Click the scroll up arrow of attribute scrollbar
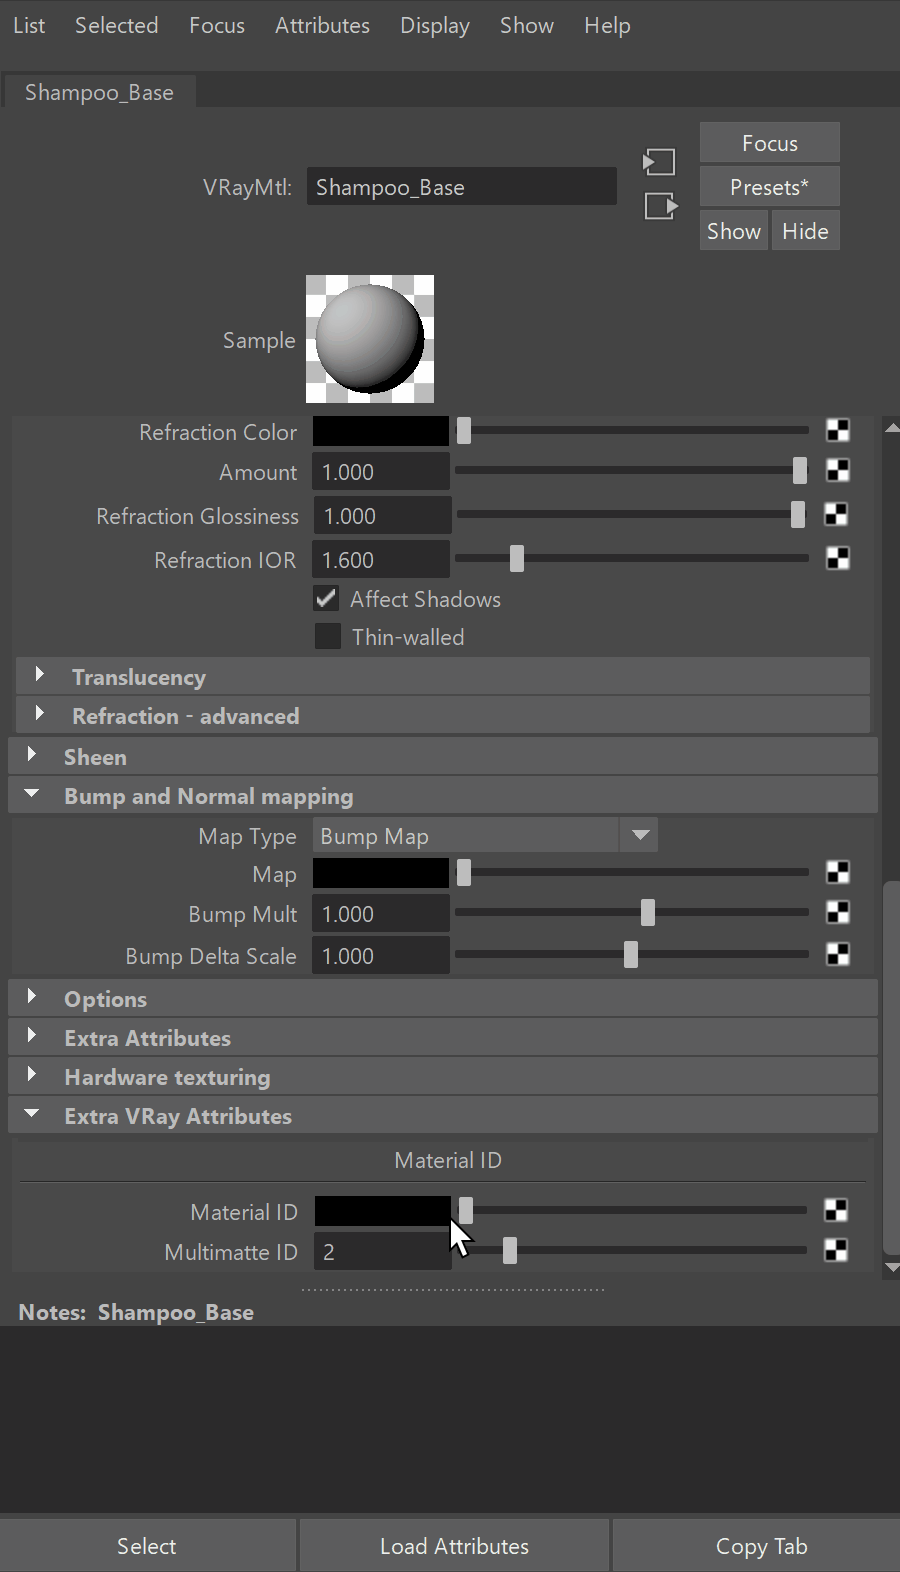 tap(892, 427)
